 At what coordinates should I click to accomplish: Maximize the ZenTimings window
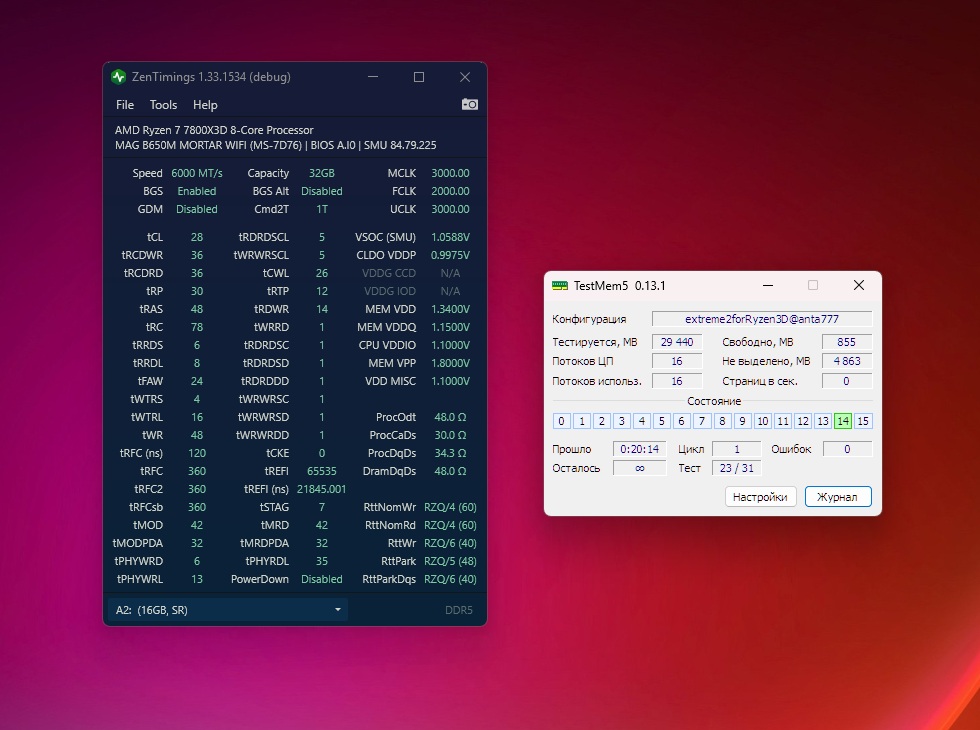tap(419, 77)
